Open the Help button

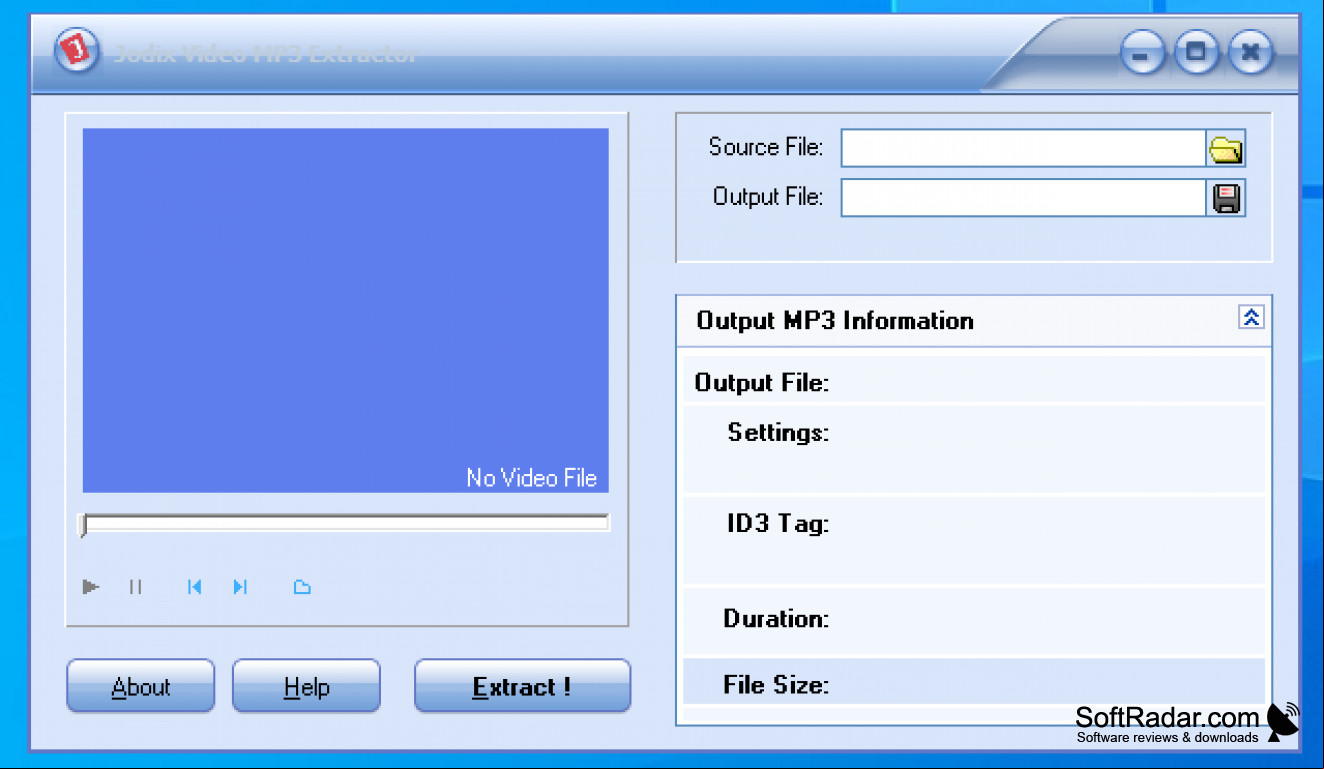pyautogui.click(x=306, y=686)
